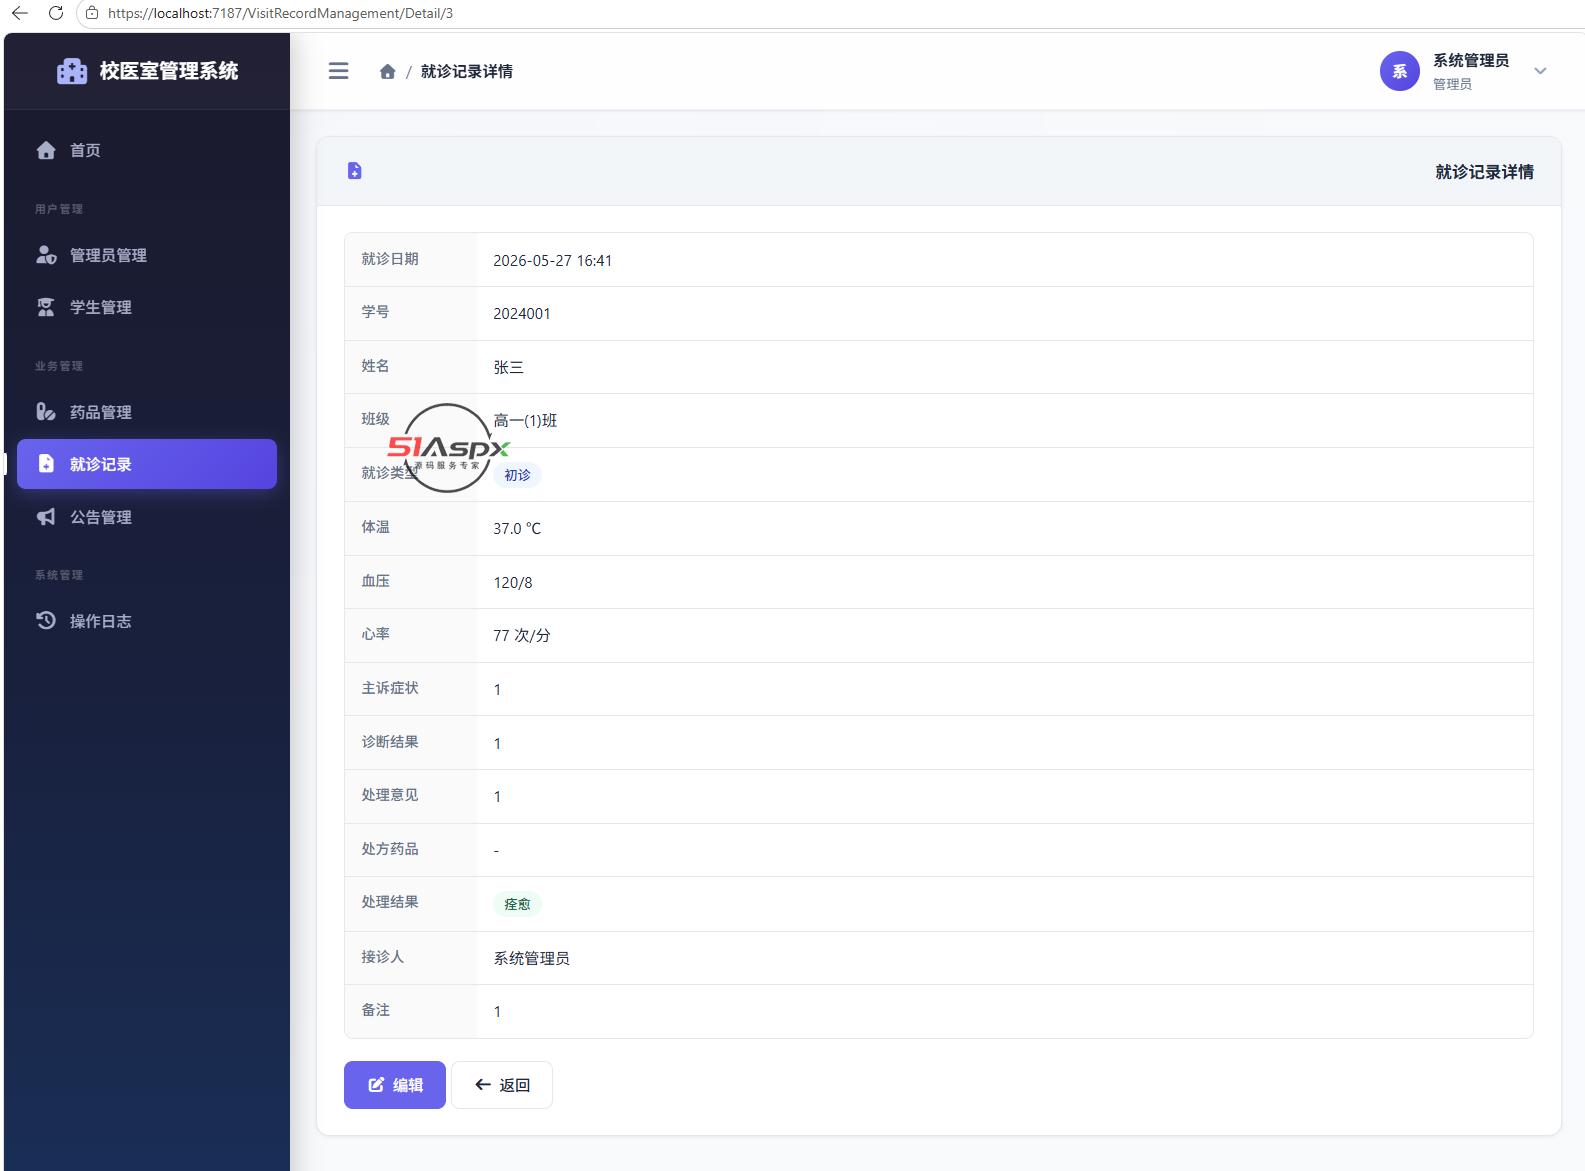Click the 学号 label
This screenshot has height=1171, width=1585.
375,312
